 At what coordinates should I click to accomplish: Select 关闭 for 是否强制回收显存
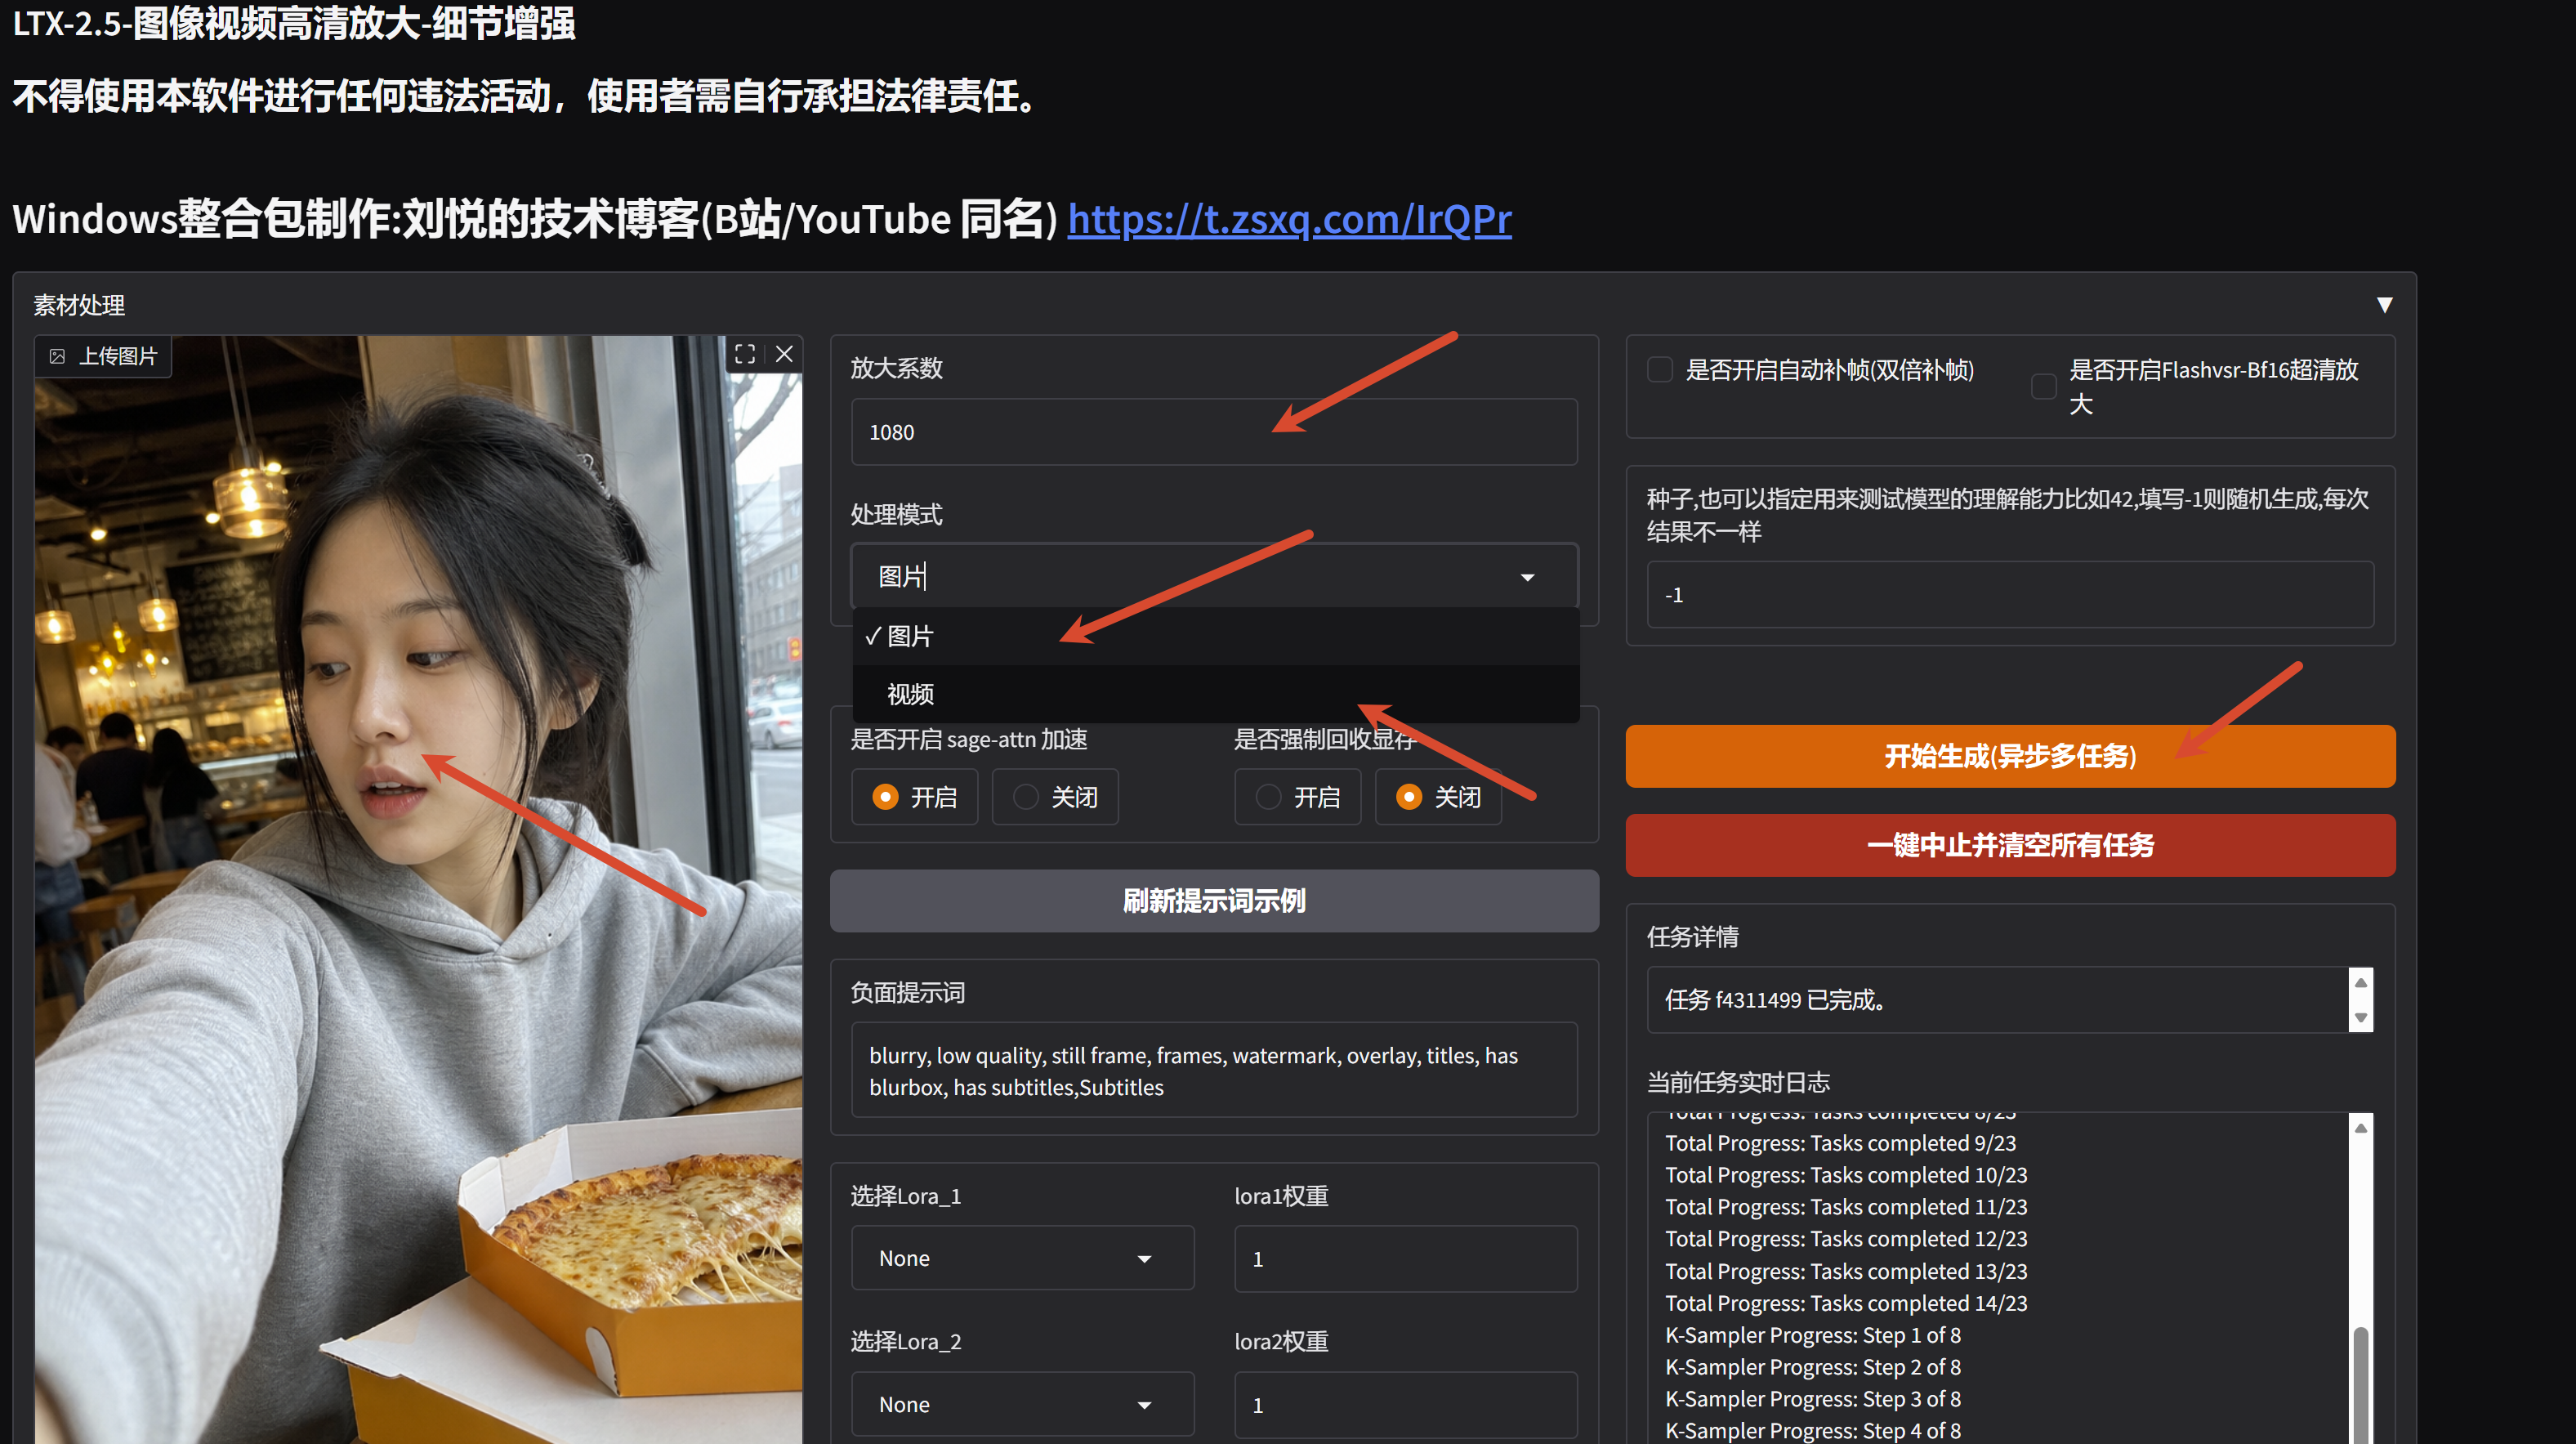pyautogui.click(x=1438, y=797)
